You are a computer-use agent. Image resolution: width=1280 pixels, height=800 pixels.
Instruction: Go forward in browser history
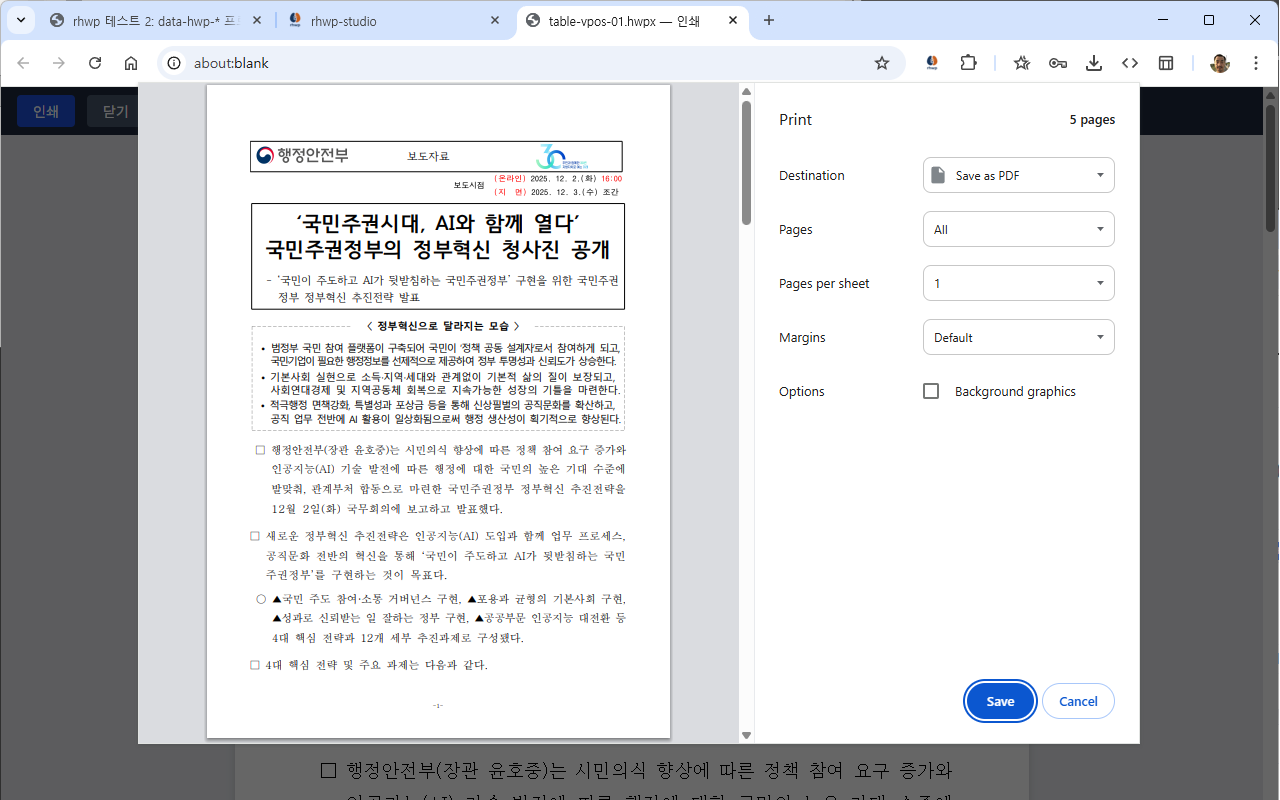tap(59, 63)
